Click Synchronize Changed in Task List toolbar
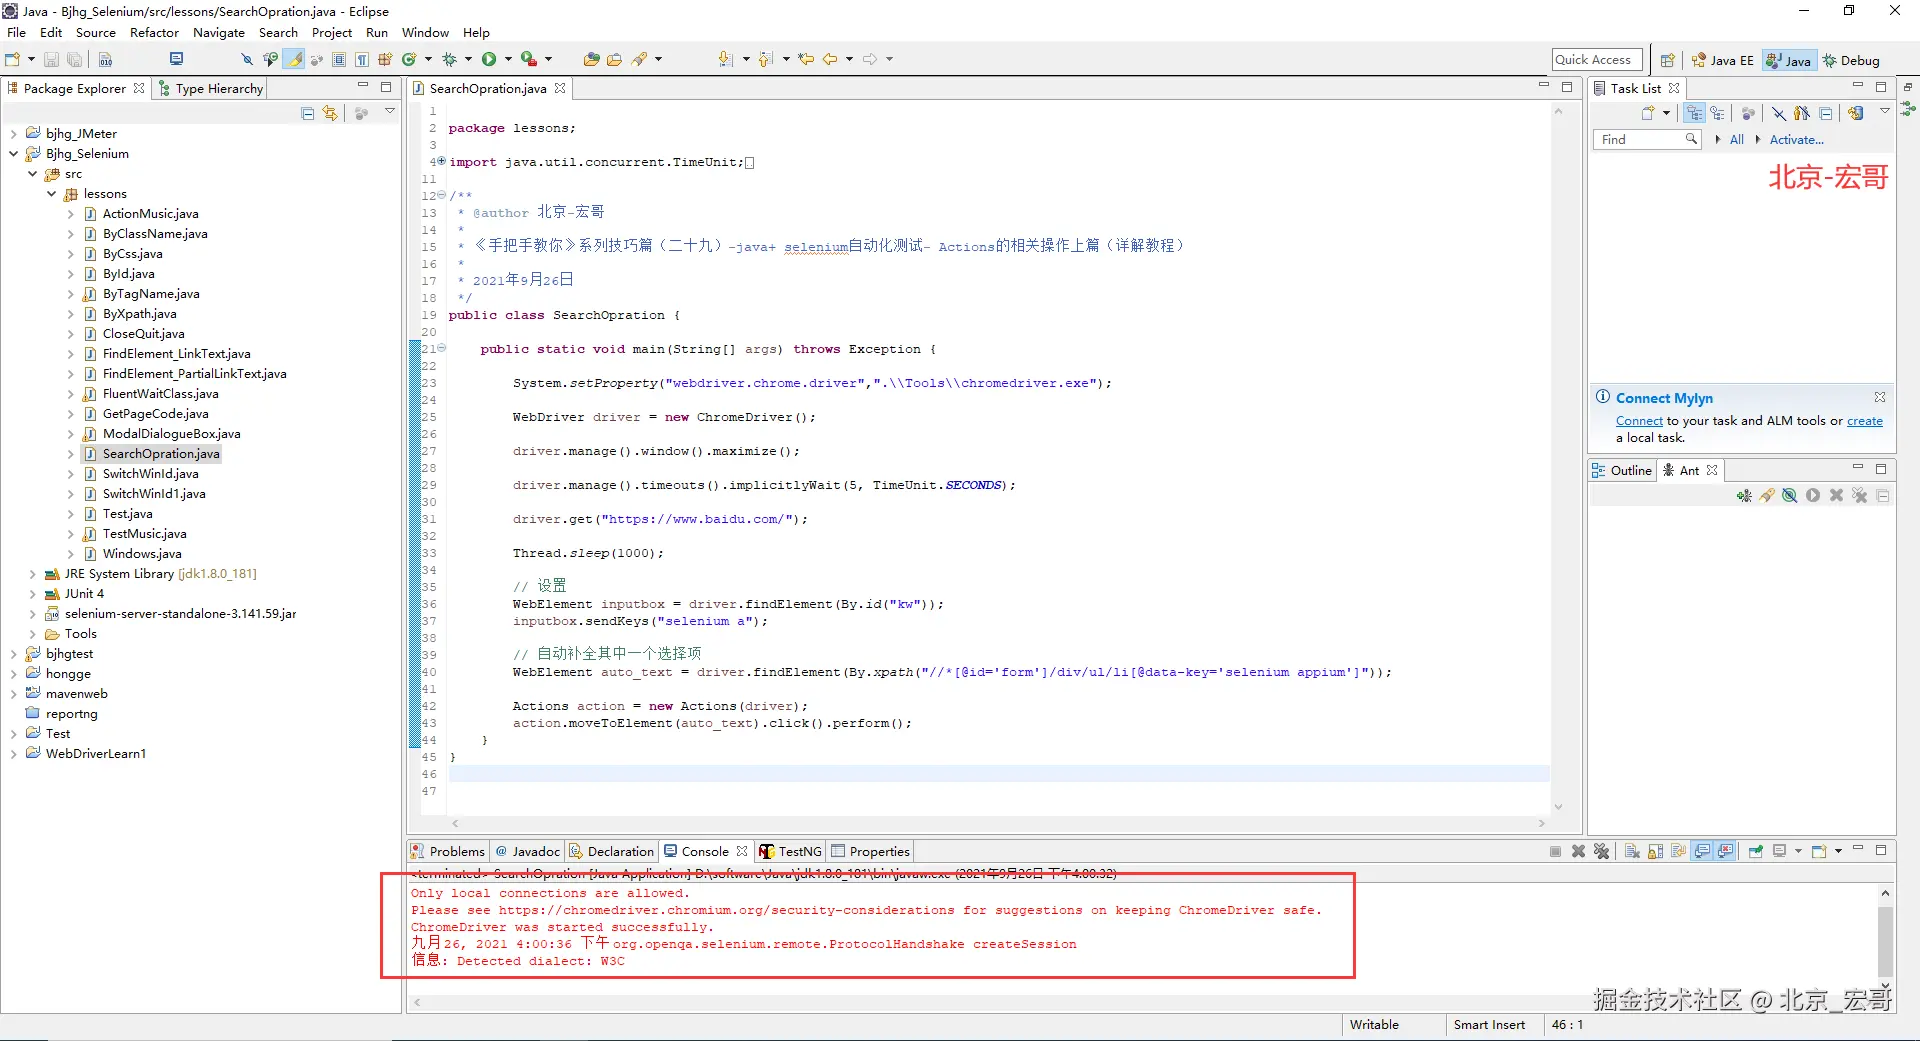This screenshot has width=1920, height=1041. click(x=1857, y=114)
